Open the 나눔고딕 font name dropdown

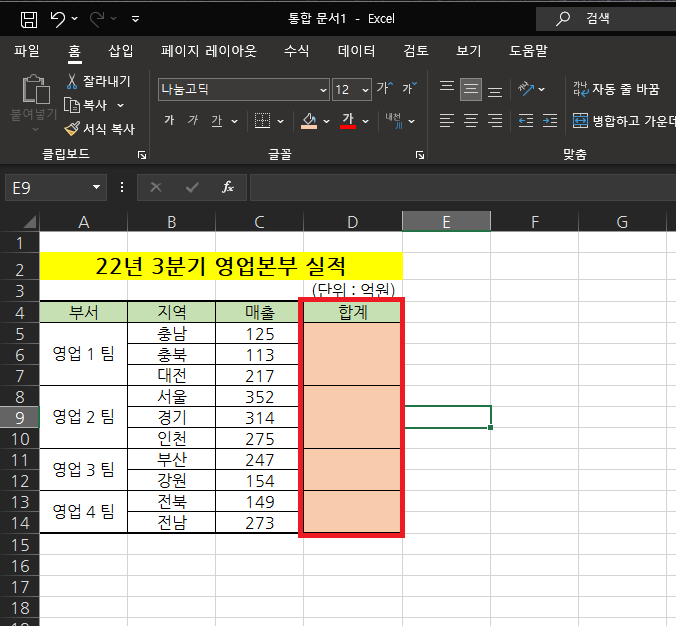[323, 90]
